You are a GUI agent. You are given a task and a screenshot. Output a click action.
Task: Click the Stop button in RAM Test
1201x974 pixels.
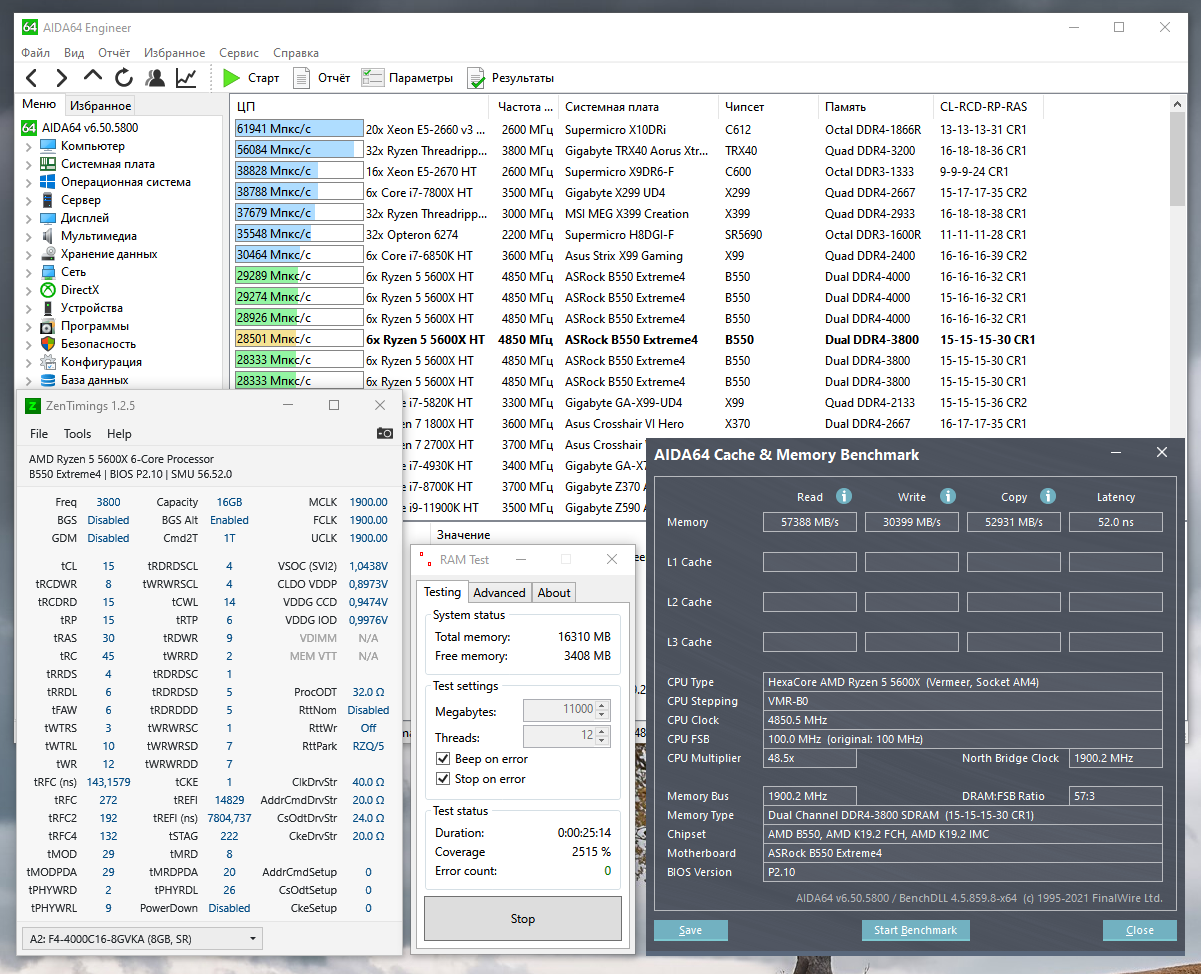tap(523, 918)
